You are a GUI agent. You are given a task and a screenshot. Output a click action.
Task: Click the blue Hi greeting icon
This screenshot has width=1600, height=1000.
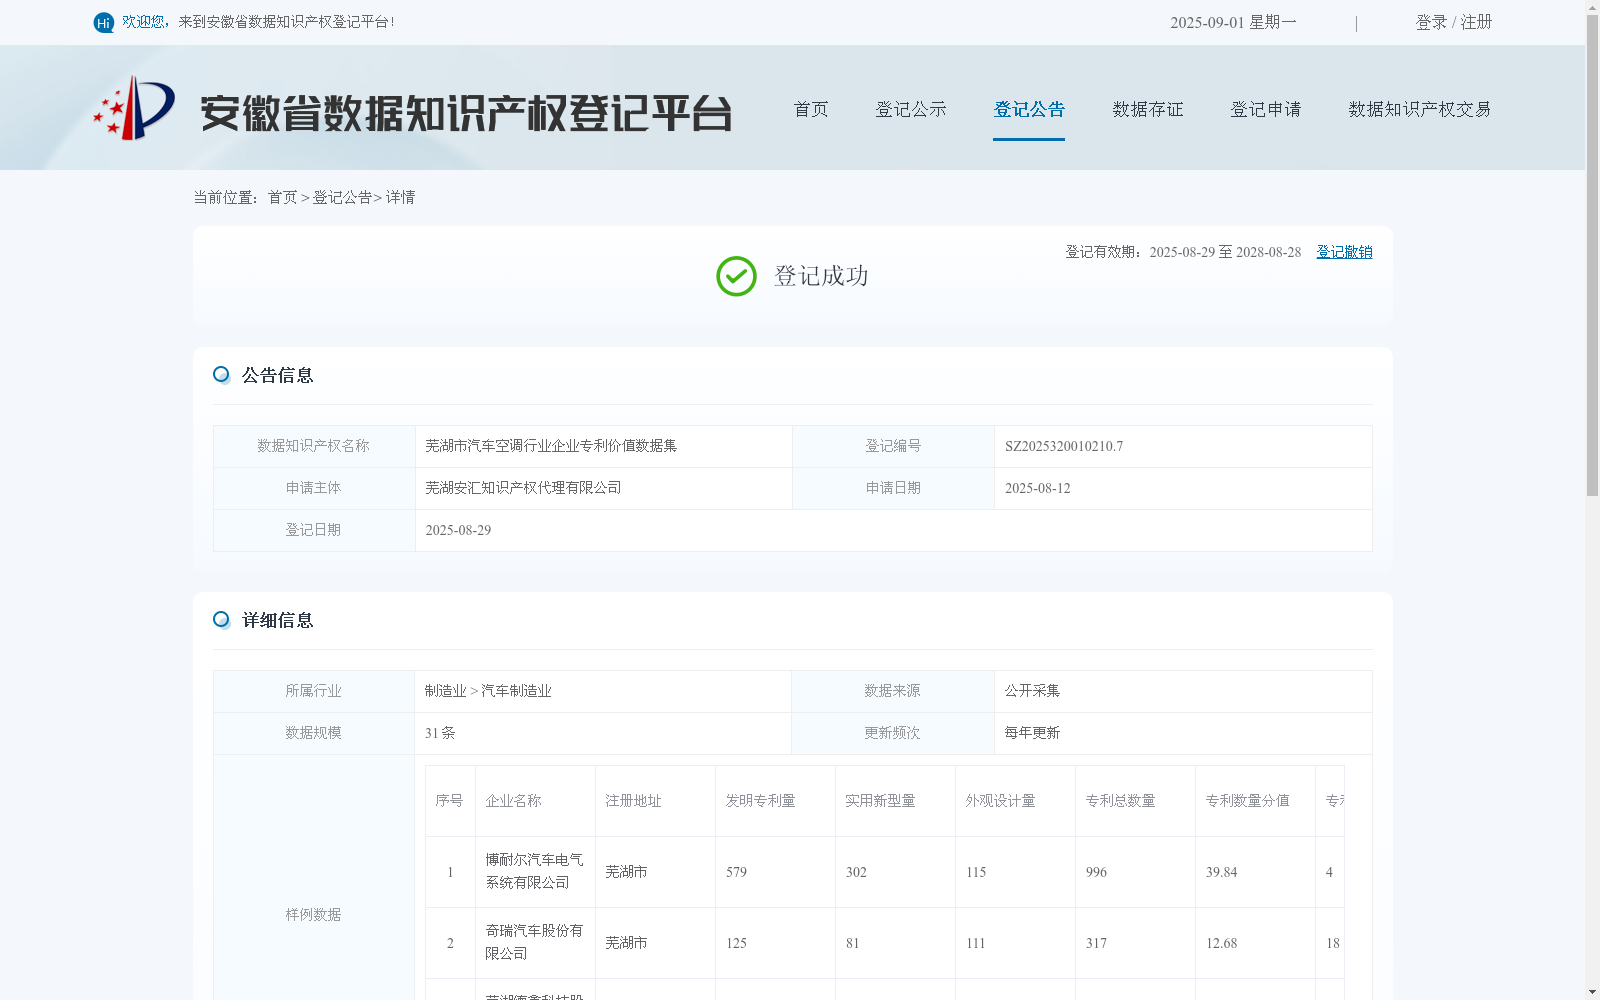pyautogui.click(x=103, y=22)
